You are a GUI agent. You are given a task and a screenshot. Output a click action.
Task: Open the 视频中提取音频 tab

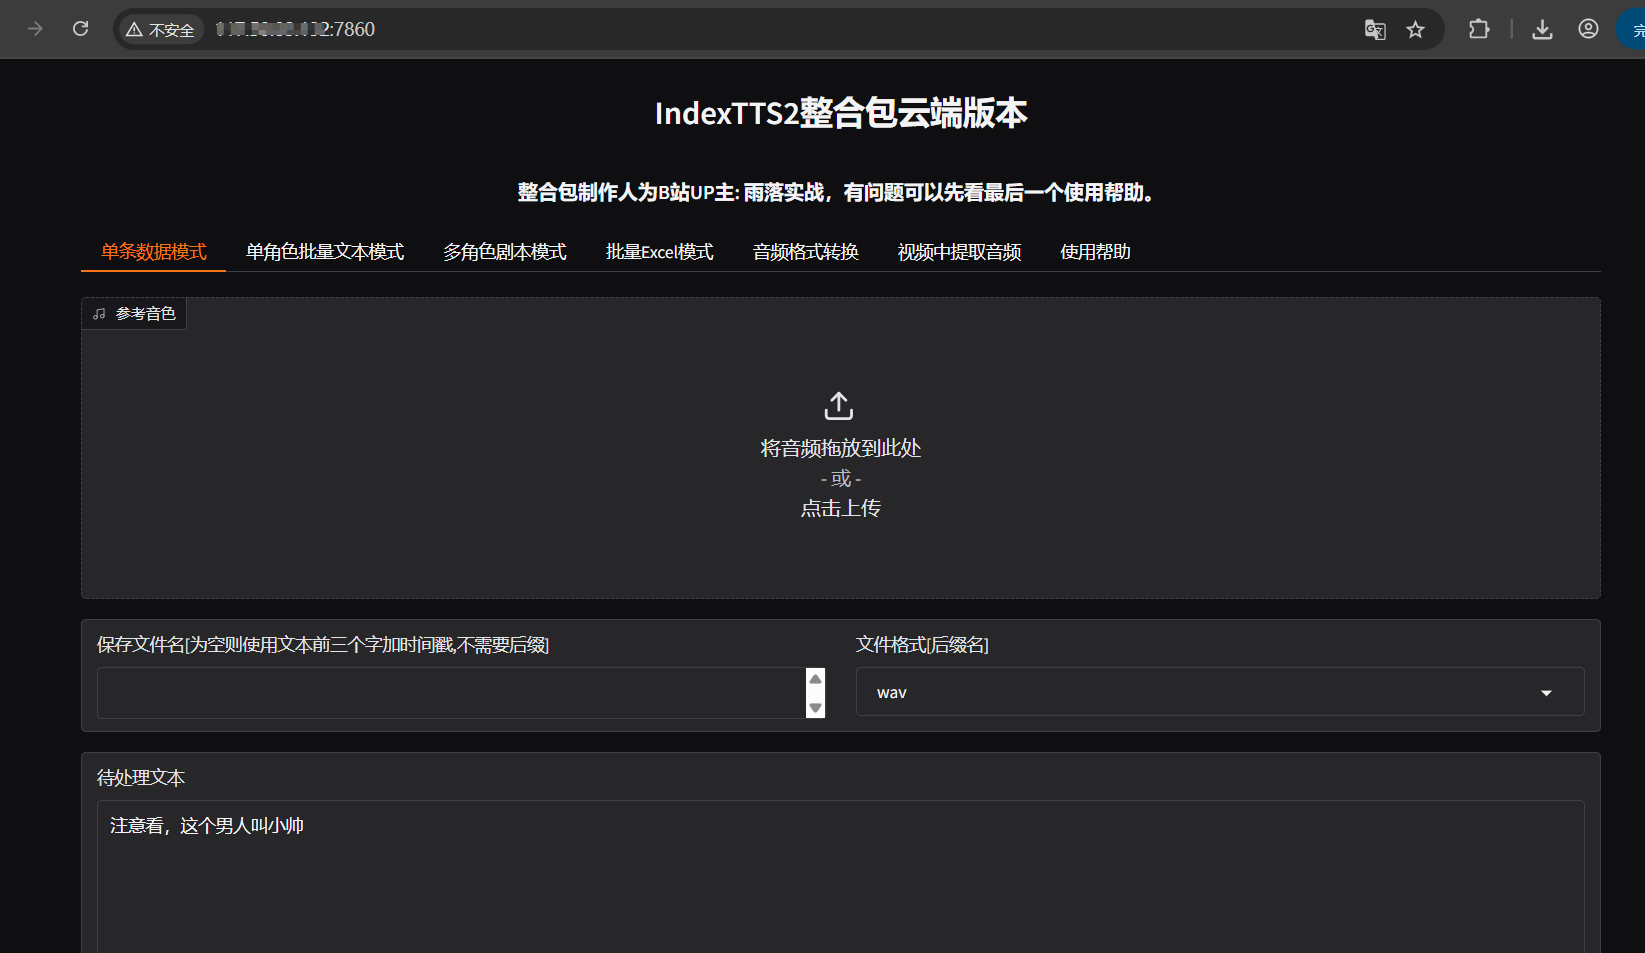click(x=959, y=252)
